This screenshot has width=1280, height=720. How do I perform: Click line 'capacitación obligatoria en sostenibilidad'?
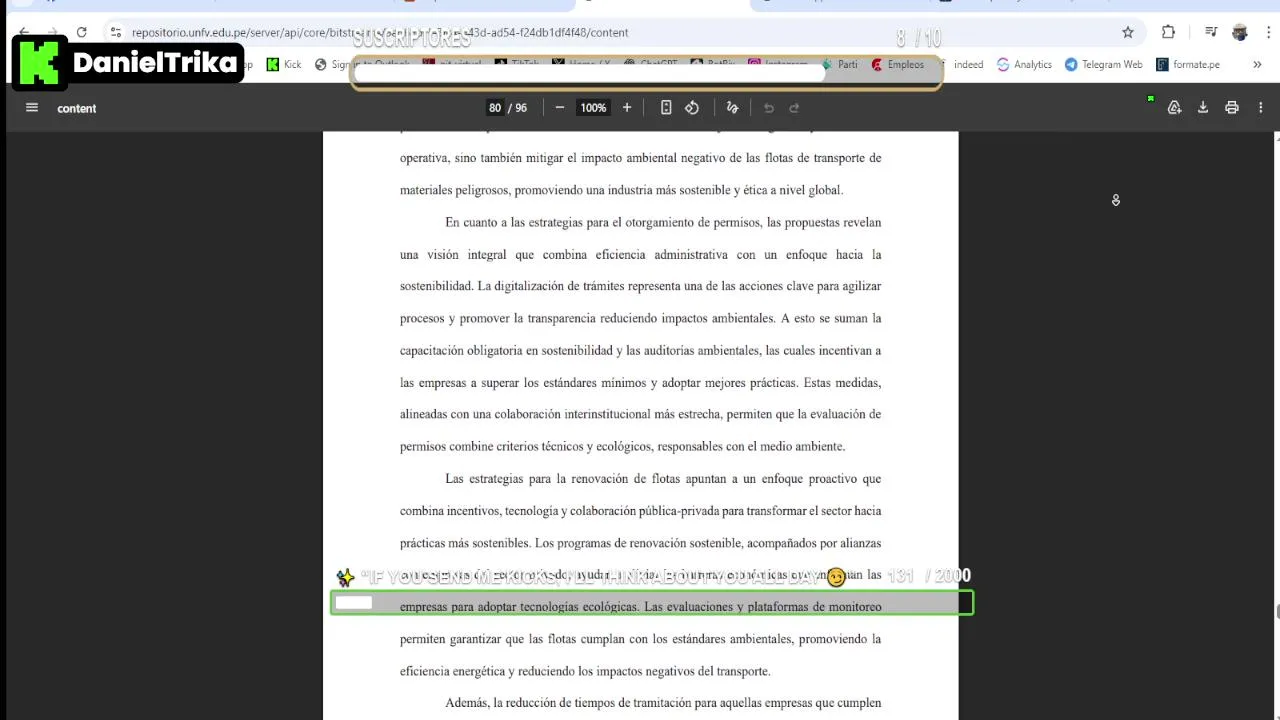click(x=640, y=351)
